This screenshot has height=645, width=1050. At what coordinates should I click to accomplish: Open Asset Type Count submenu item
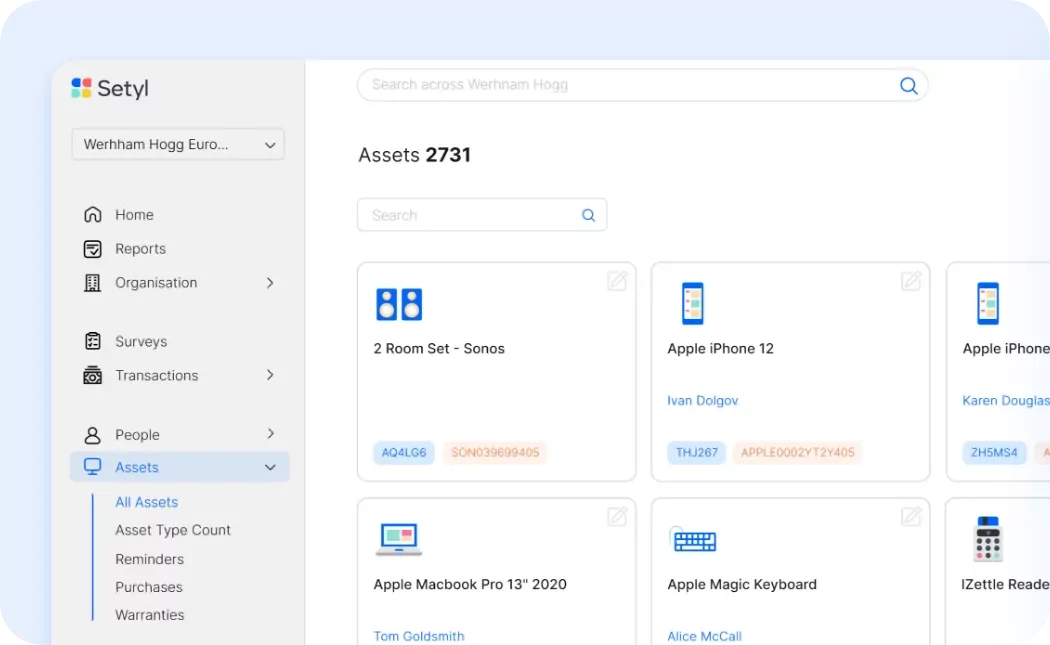click(x=173, y=530)
